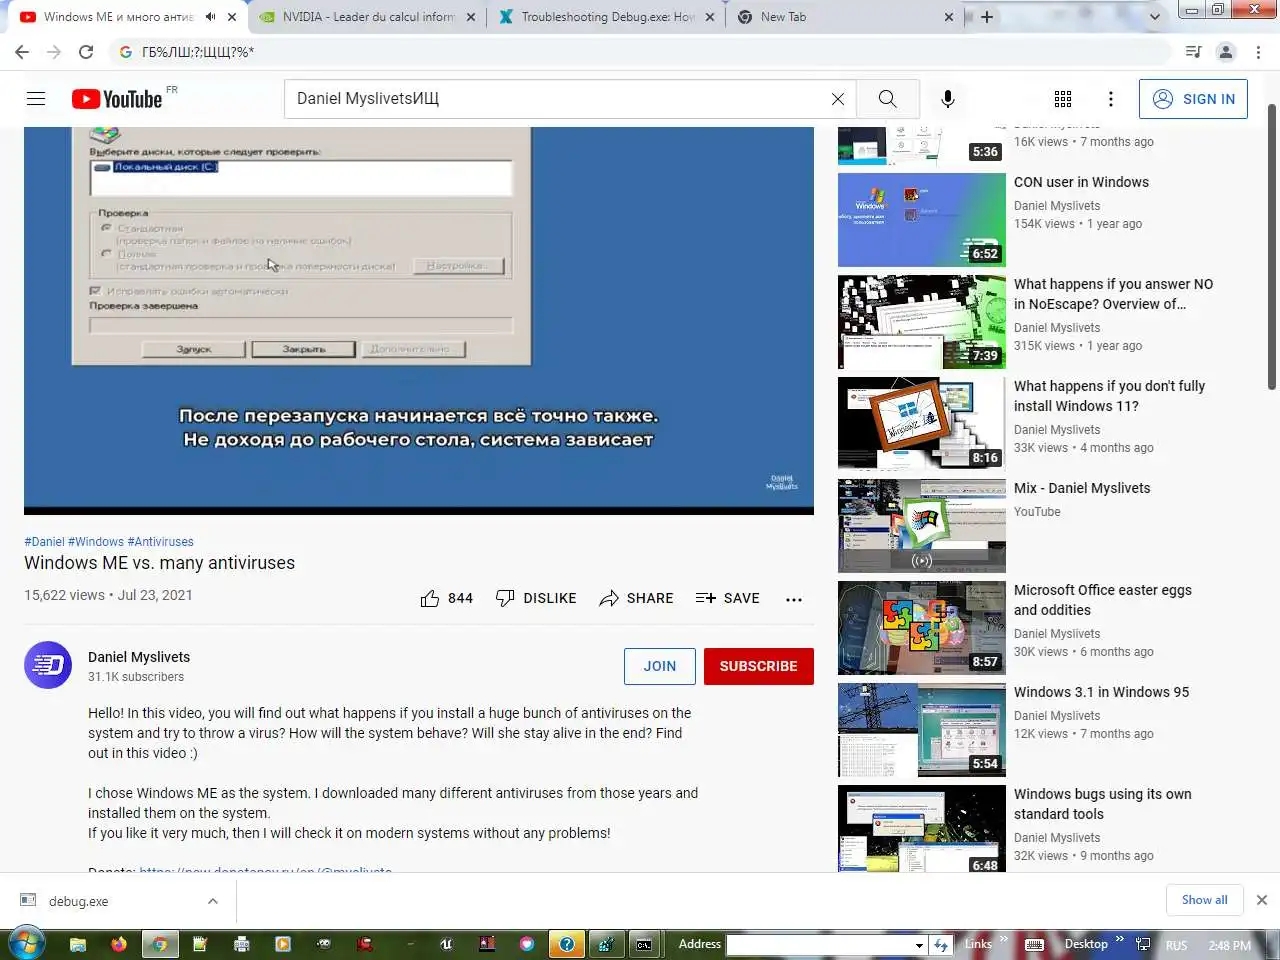Like the video with thumbs up

pos(446,598)
